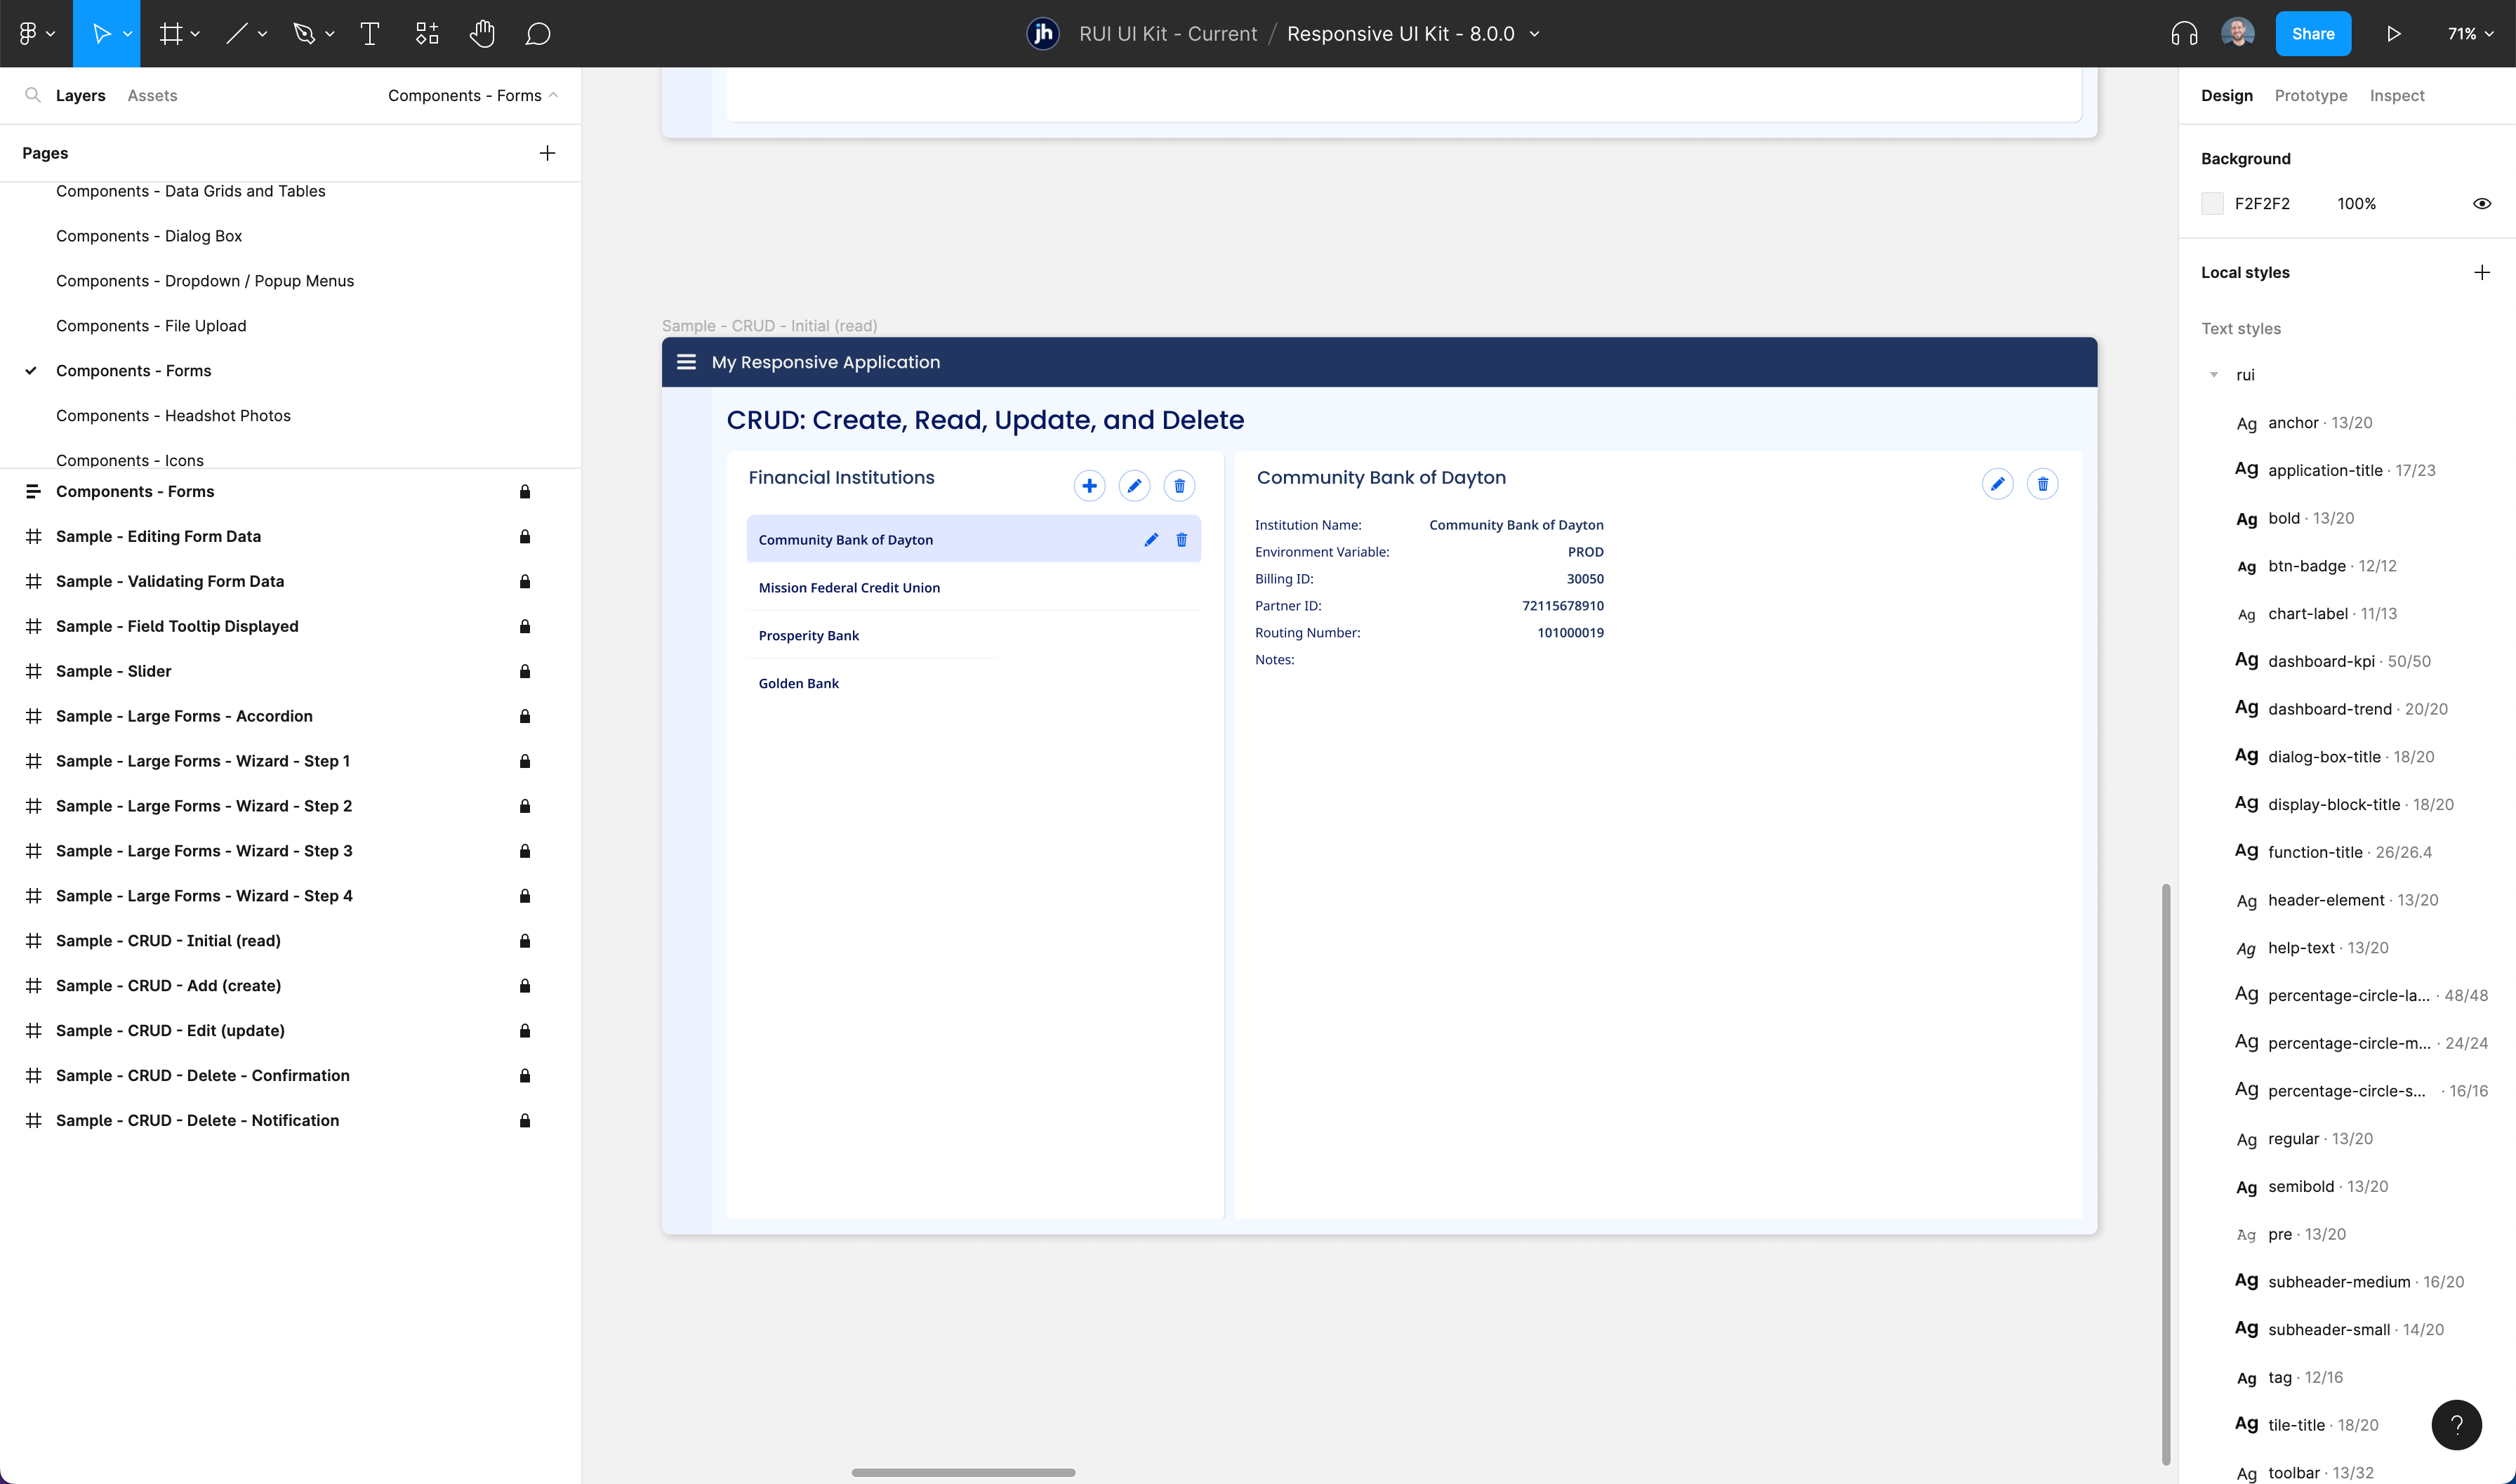
Task: Open the audio headphones icon
Action: coord(2184,34)
